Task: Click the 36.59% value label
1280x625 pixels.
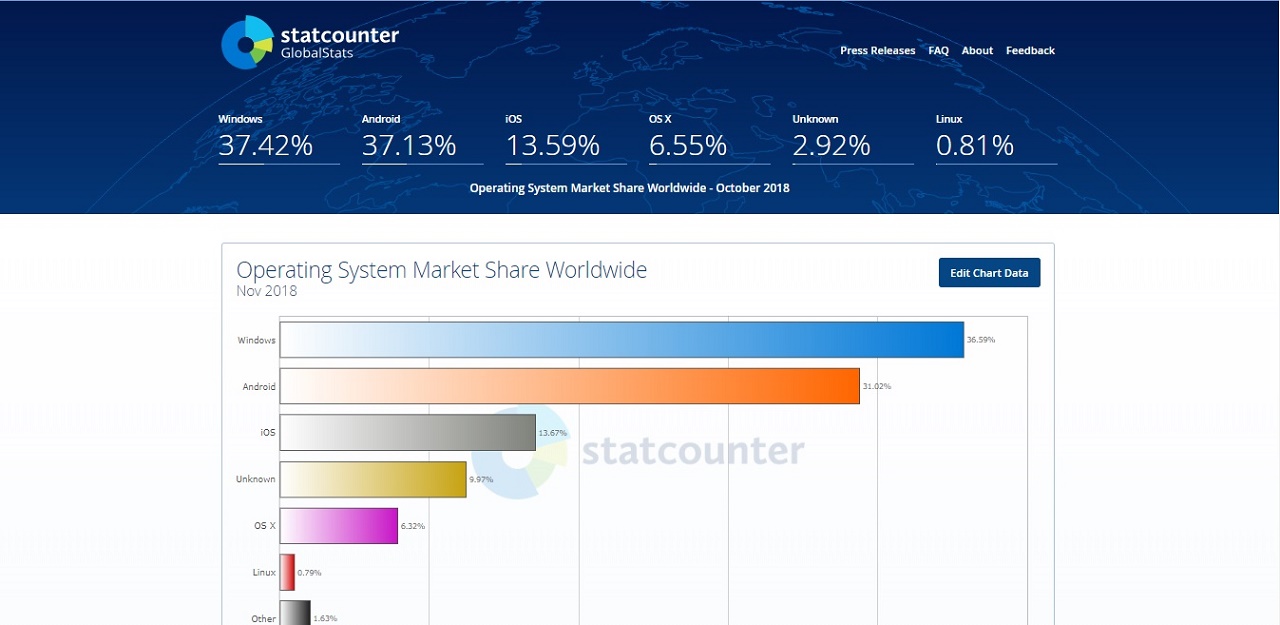Action: point(981,340)
